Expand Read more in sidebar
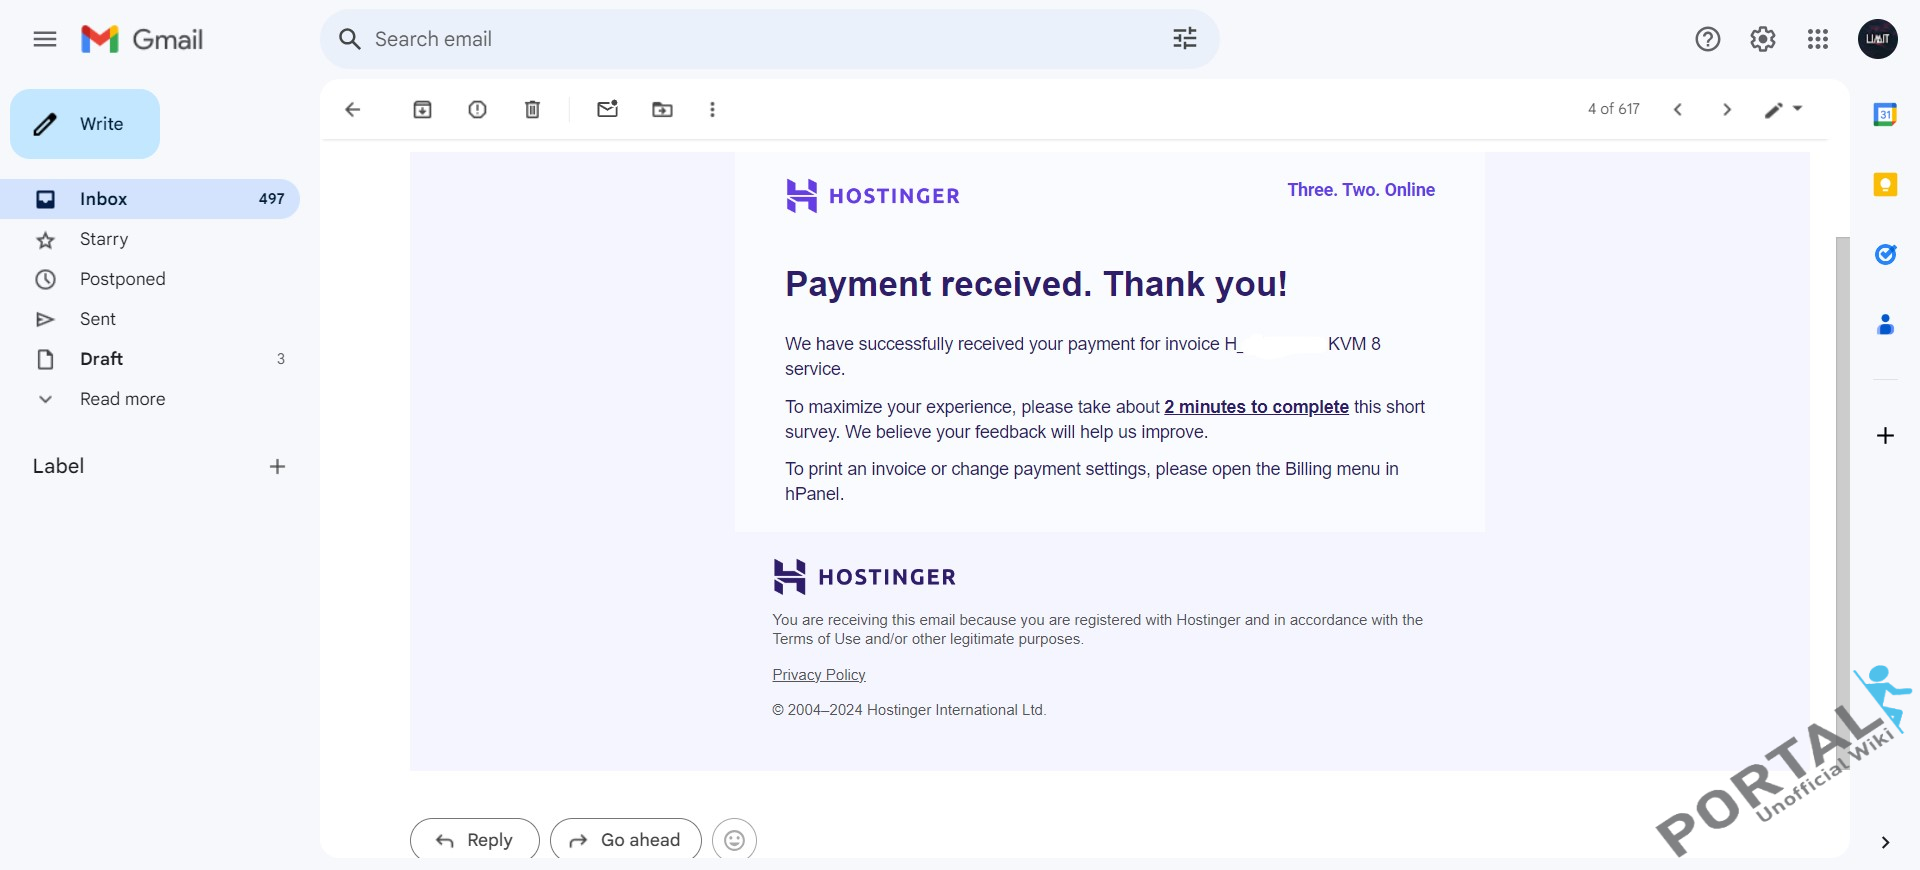 pyautogui.click(x=150, y=399)
